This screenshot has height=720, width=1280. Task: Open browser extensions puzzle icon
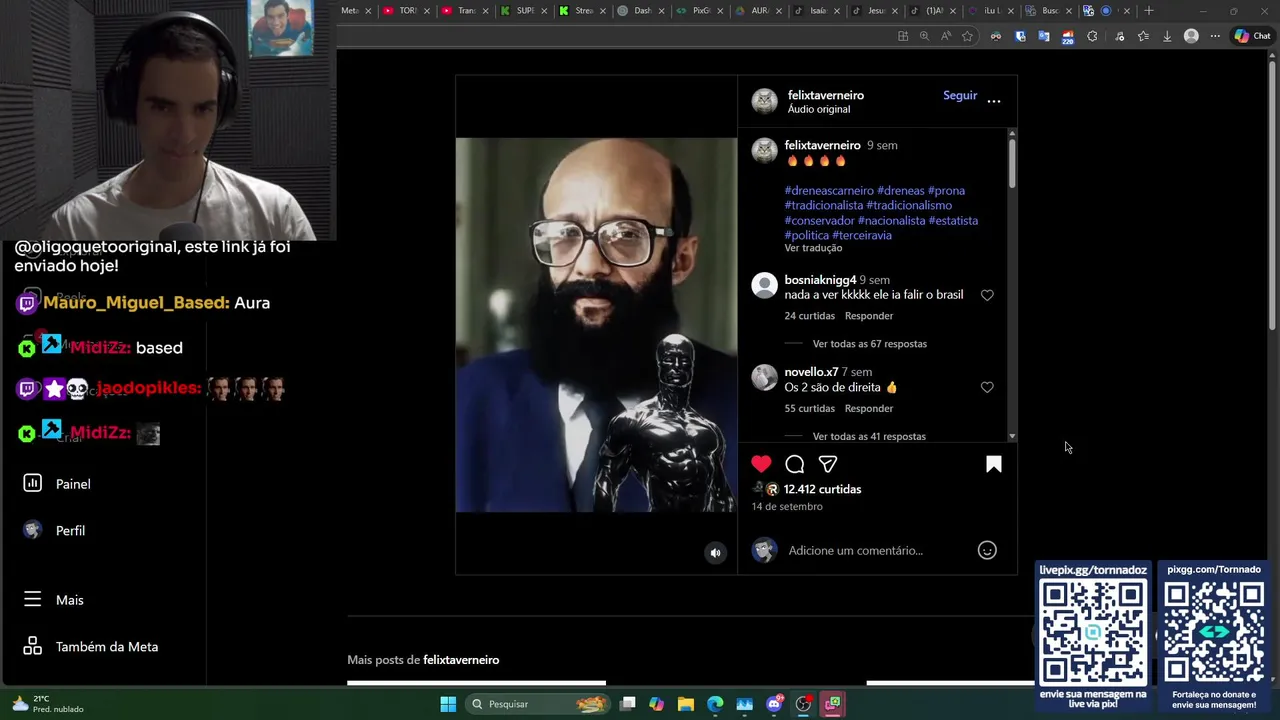[1092, 36]
